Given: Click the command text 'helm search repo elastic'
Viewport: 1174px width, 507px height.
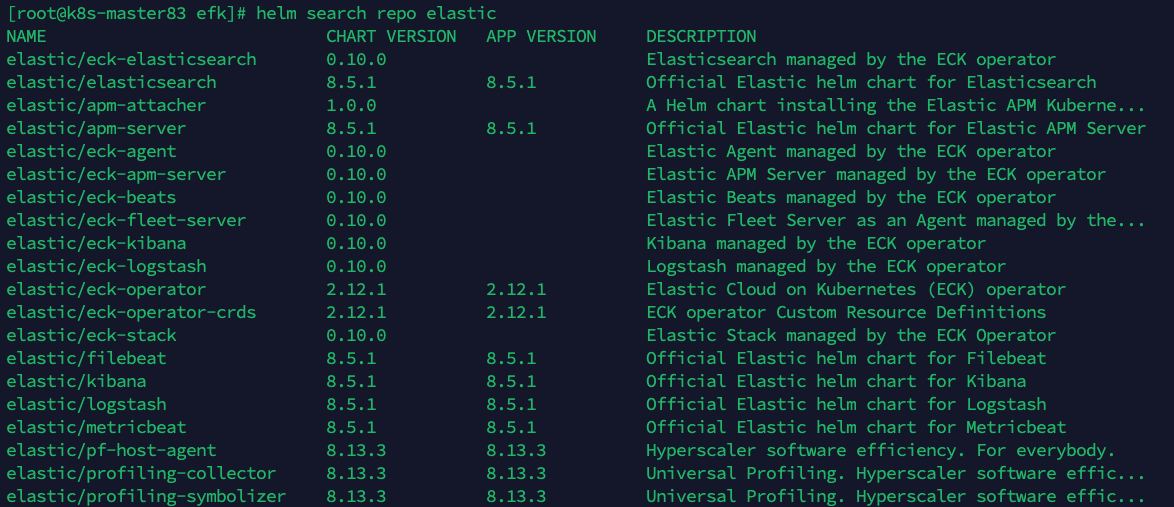Looking at the screenshot, I should tap(376, 13).
